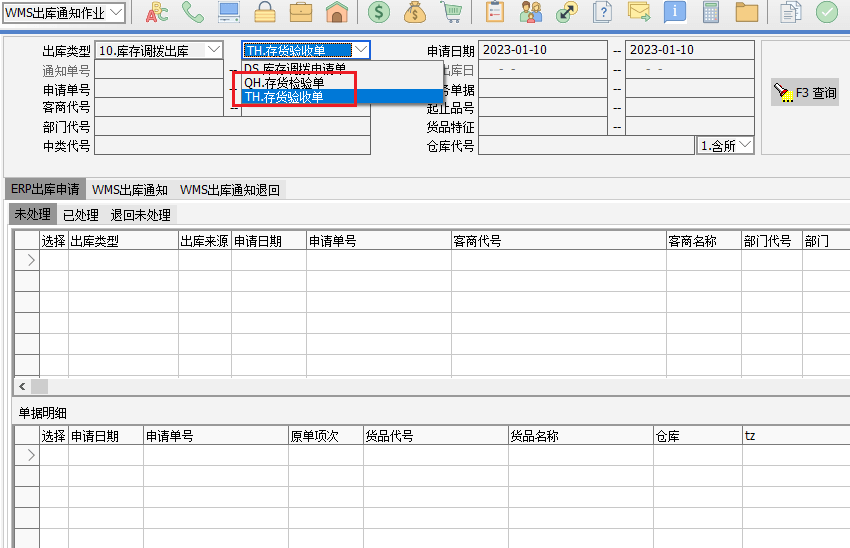Image resolution: width=850 pixels, height=548 pixels.
Task: Click the green checkmark toolbar icon
Action: click(826, 12)
